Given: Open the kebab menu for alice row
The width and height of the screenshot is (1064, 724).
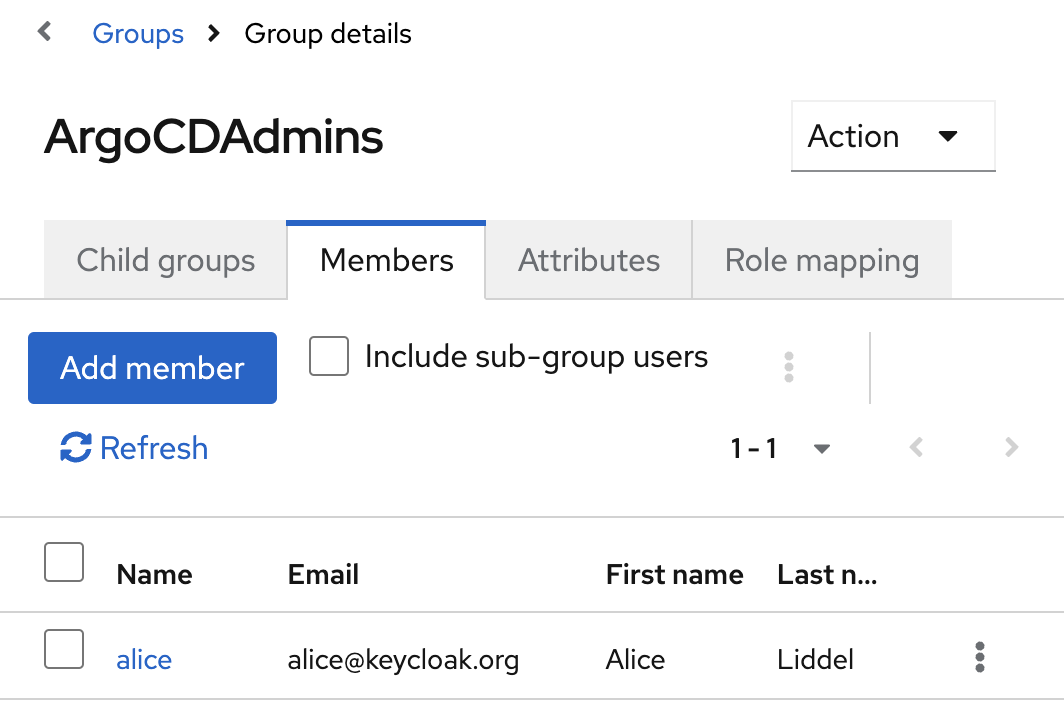Looking at the screenshot, I should [x=979, y=657].
